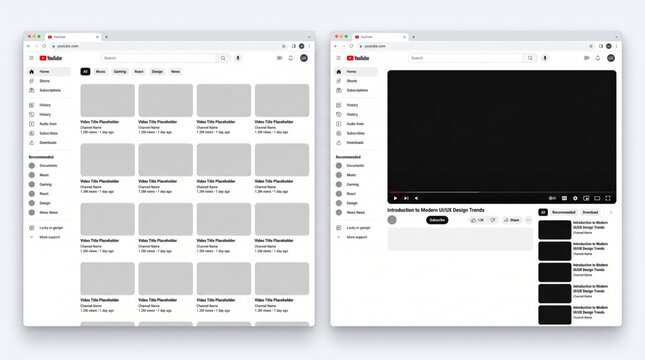Select the Recommended chip beside the video player
The width and height of the screenshot is (645, 360).
tap(564, 212)
